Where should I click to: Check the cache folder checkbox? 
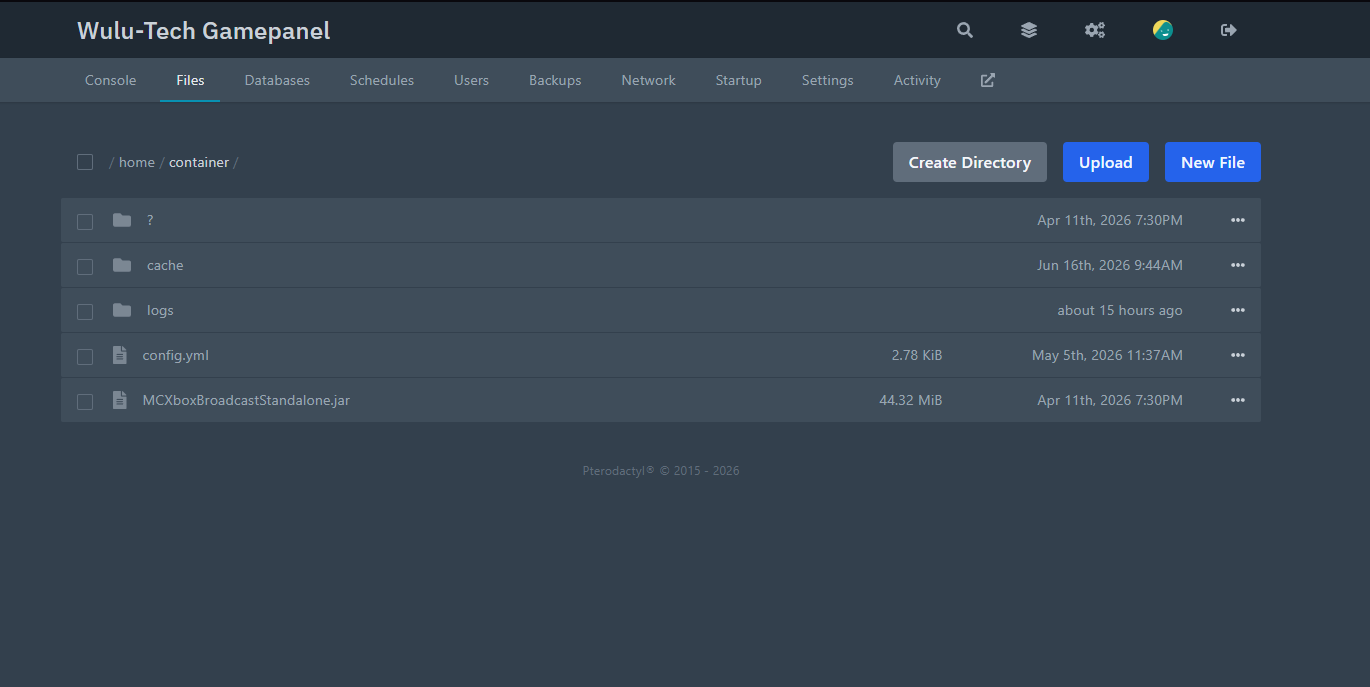click(85, 266)
